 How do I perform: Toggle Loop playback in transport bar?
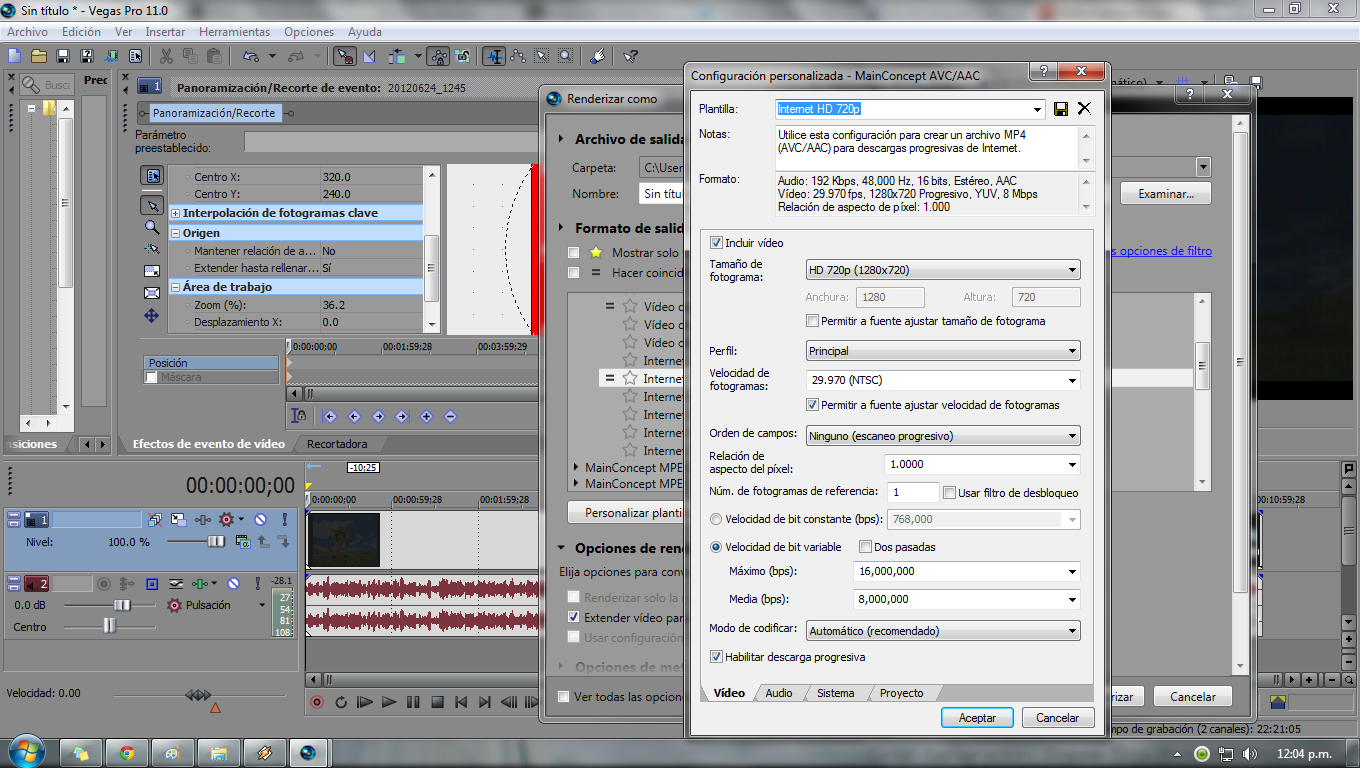tap(341, 702)
